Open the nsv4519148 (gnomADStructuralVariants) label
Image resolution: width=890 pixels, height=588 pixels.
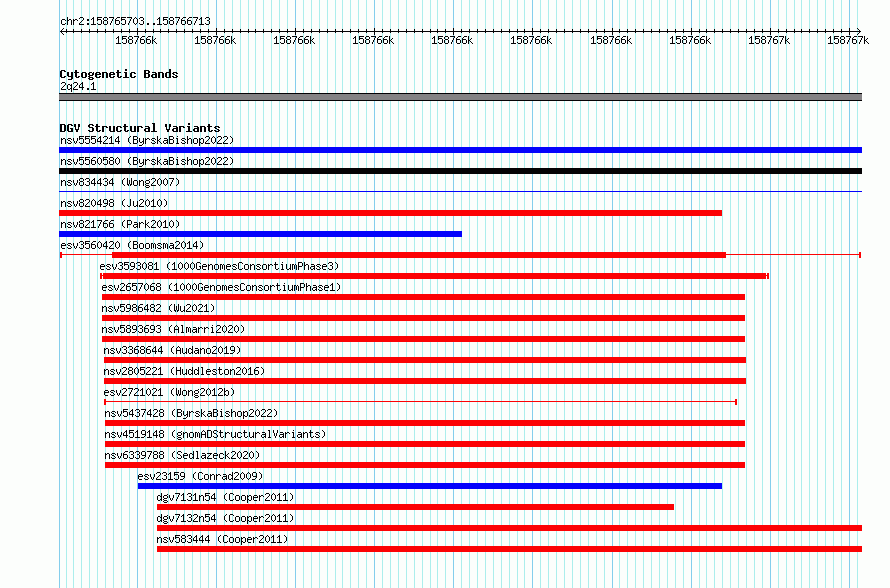(215, 434)
